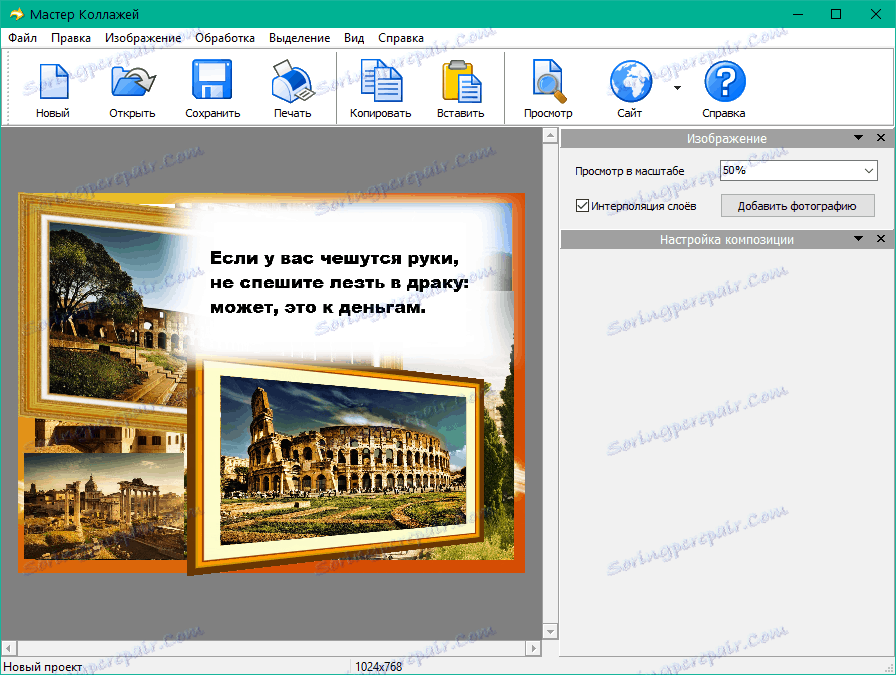Image resolution: width=896 pixels, height=675 pixels.
Task: Open the Выделение menu
Action: coord(299,38)
